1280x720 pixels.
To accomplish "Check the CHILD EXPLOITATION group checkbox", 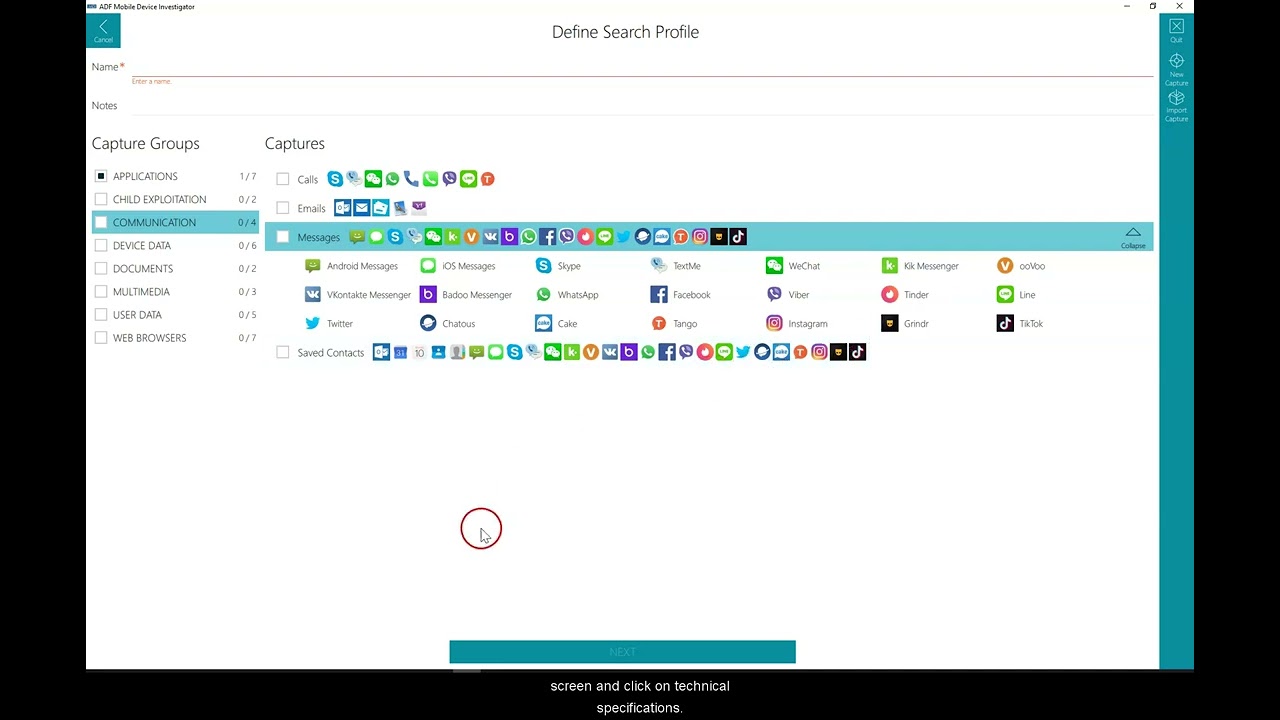I will coord(101,199).
